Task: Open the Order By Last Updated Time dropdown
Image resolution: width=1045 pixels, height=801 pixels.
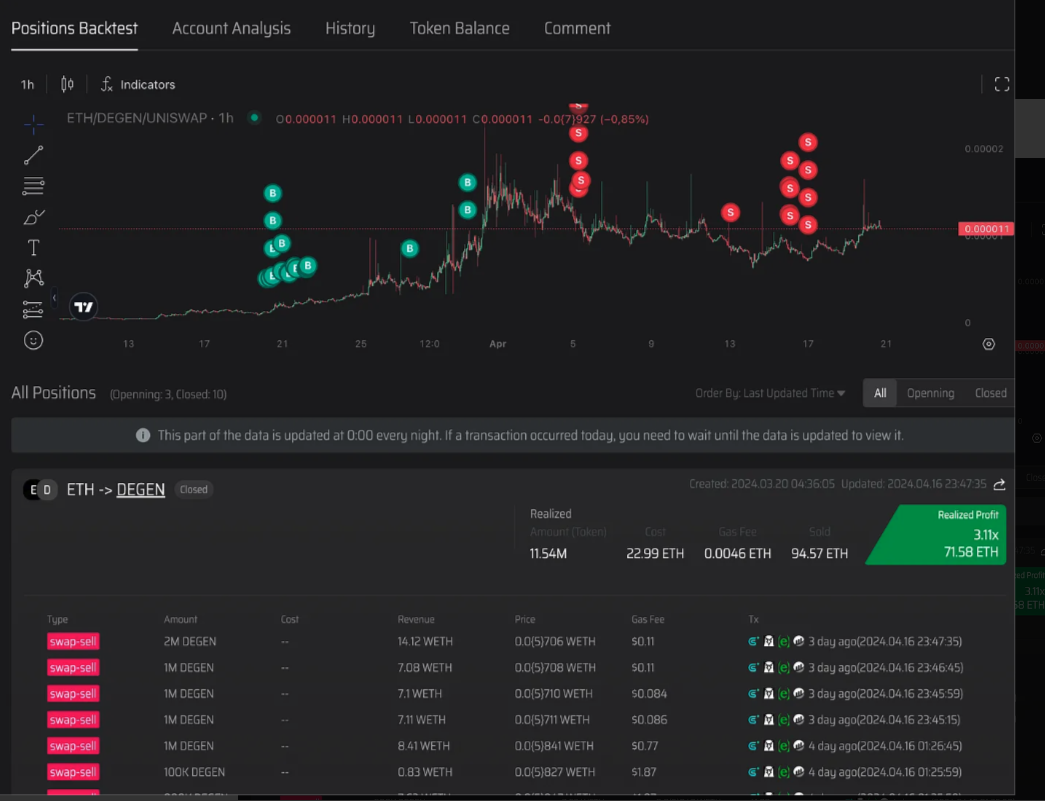Action: click(770, 393)
